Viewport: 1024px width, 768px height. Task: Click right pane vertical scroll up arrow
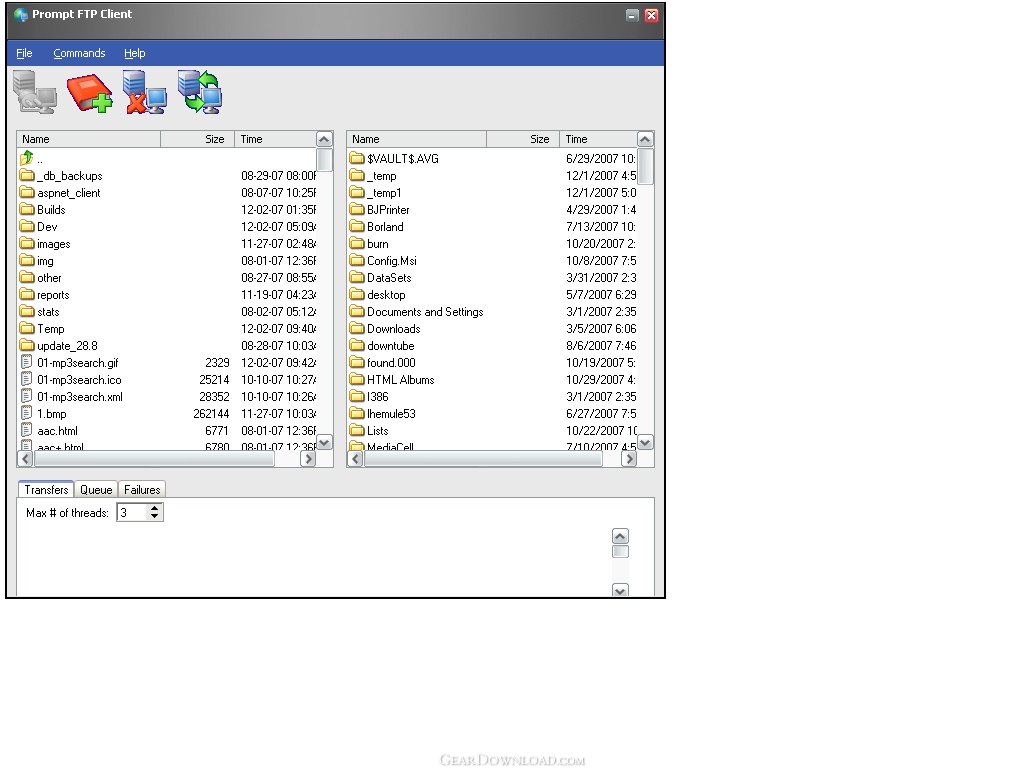tap(645, 139)
